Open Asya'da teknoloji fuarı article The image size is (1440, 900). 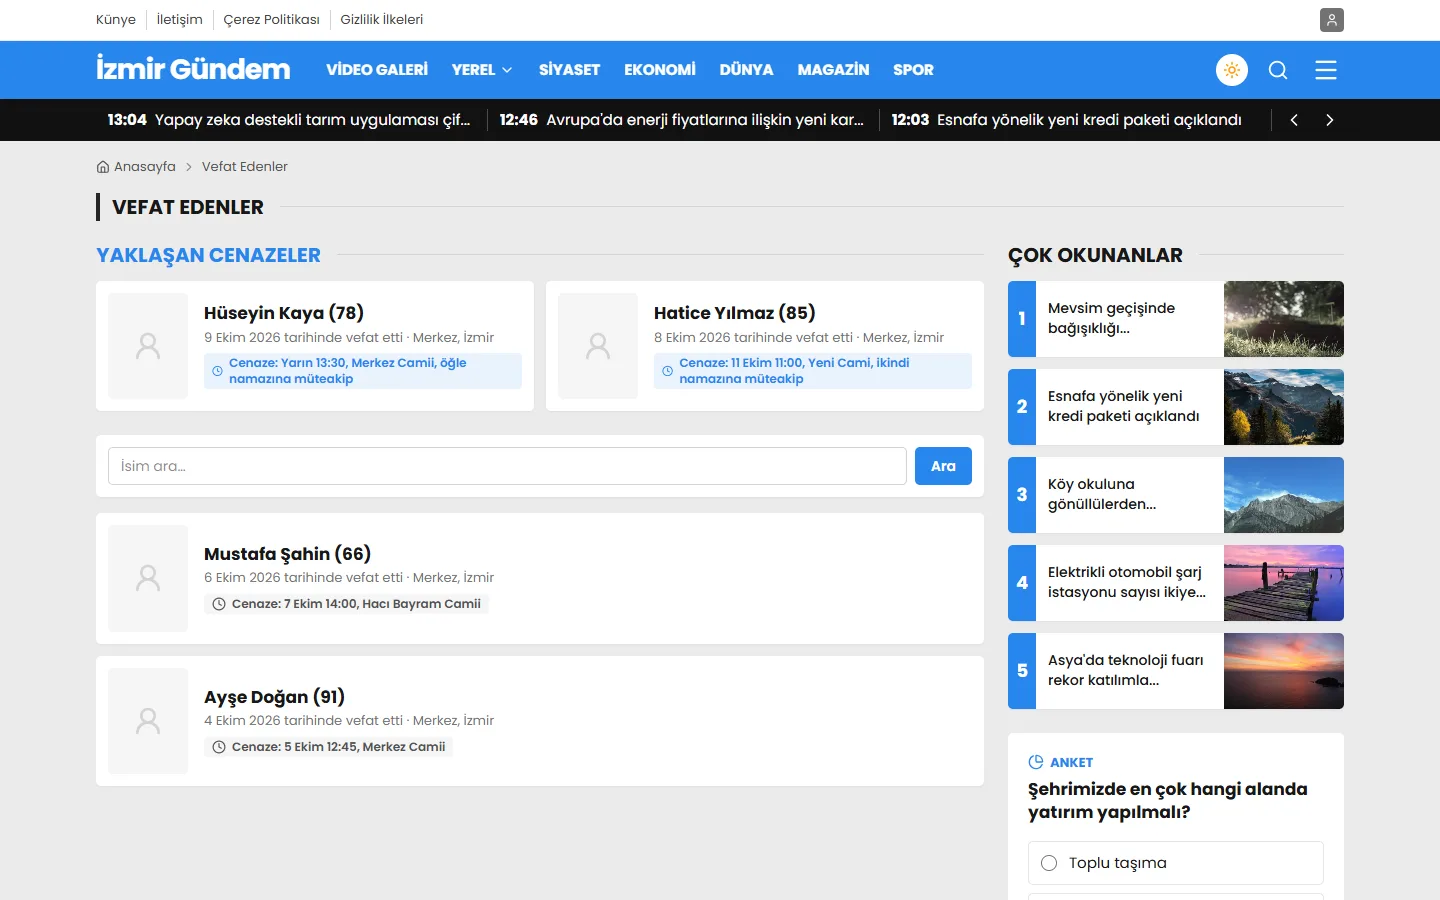coord(1125,670)
